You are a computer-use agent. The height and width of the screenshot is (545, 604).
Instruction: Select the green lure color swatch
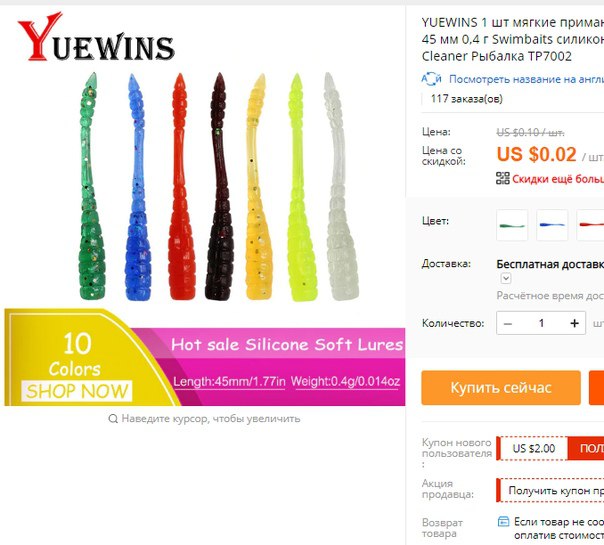[x=512, y=225]
